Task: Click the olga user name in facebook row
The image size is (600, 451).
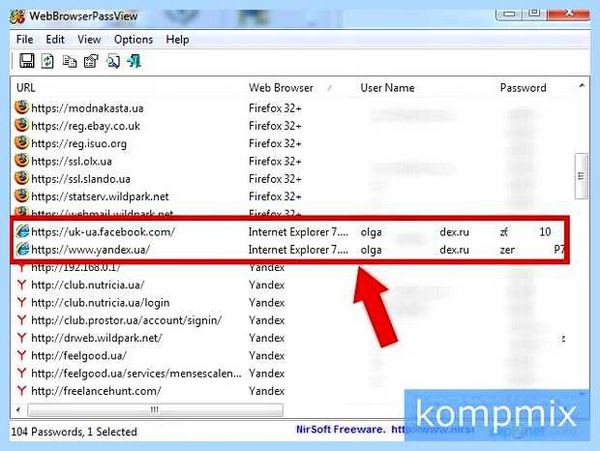Action: pyautogui.click(x=371, y=232)
